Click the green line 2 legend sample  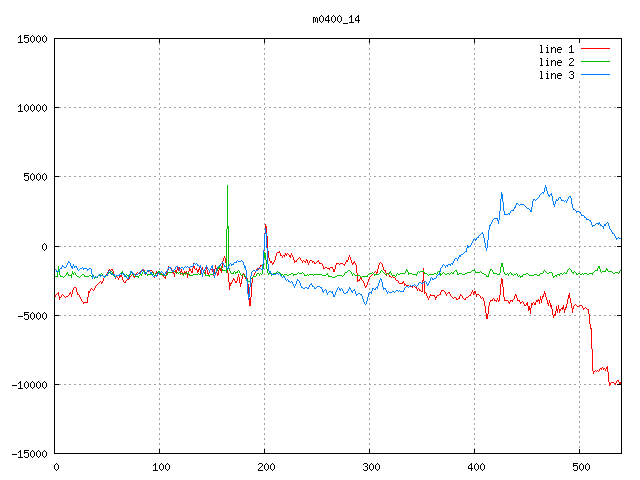pos(595,62)
